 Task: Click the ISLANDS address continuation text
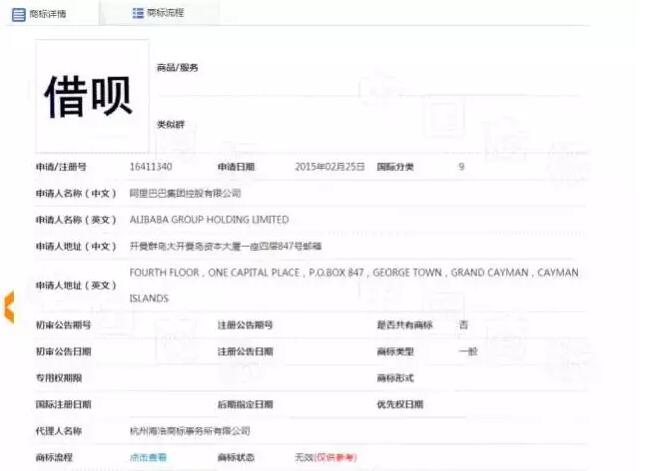(x=149, y=298)
